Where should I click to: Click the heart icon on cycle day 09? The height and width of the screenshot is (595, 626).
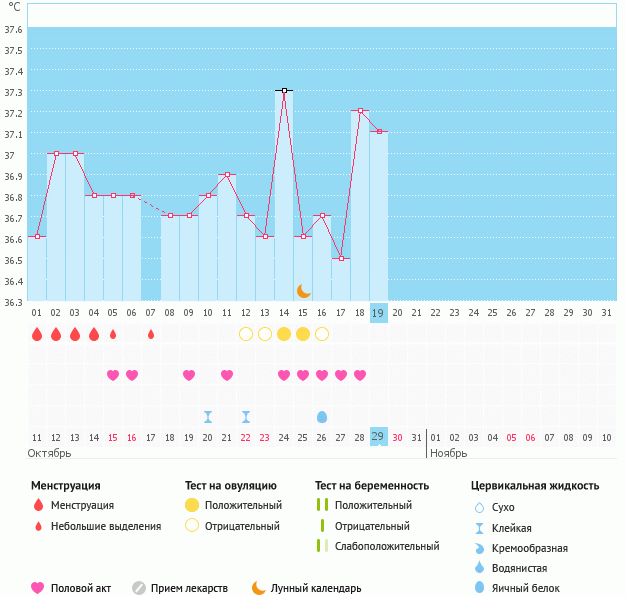[189, 375]
